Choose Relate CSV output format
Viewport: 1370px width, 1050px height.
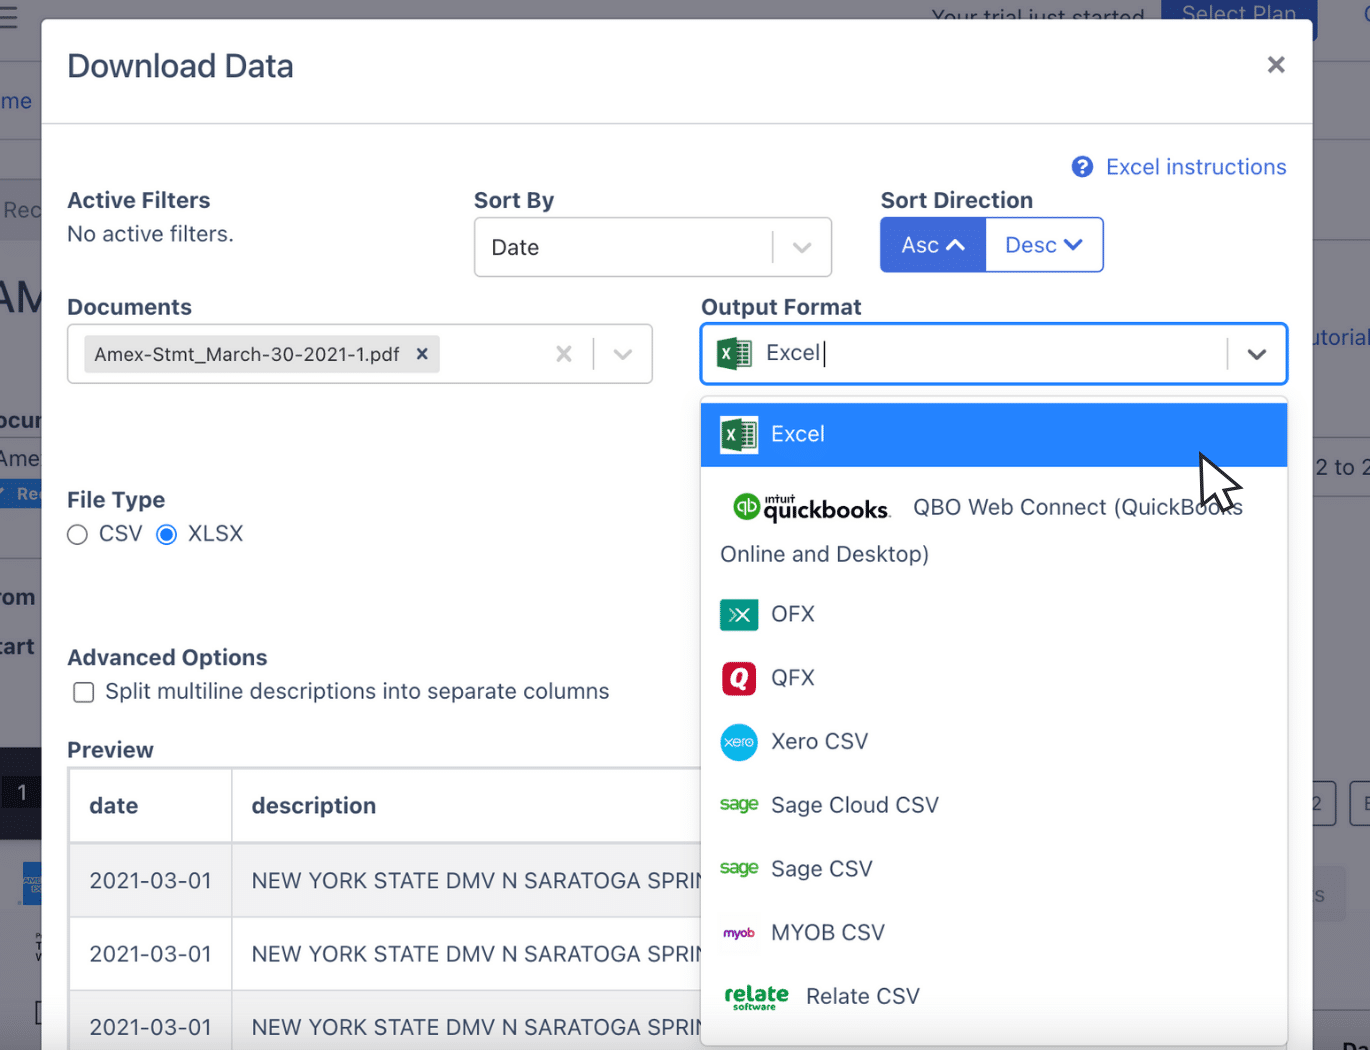coord(994,997)
